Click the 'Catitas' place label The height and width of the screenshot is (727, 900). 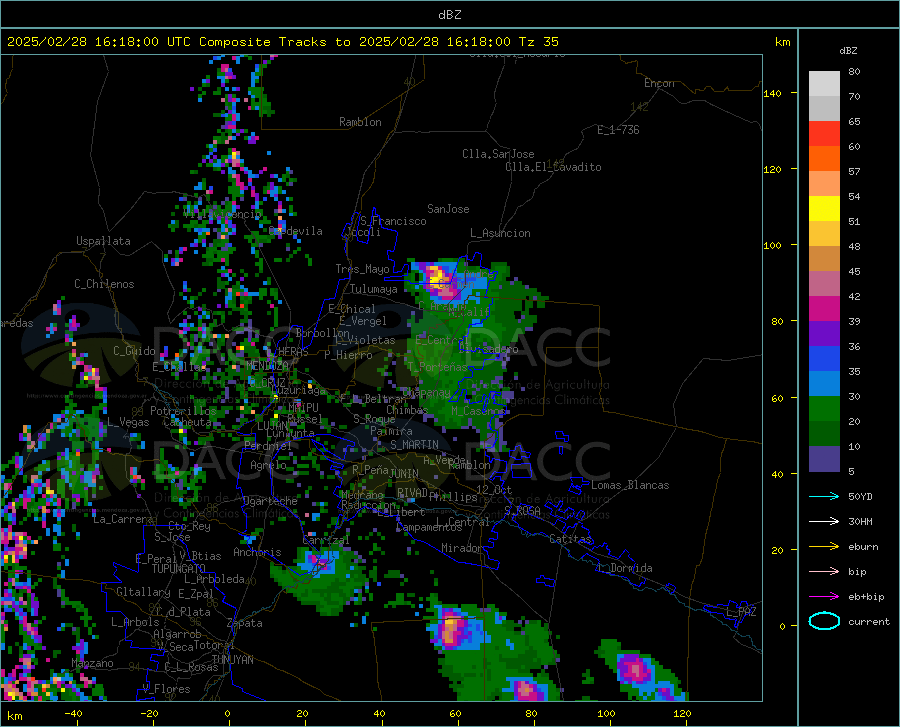pos(571,539)
